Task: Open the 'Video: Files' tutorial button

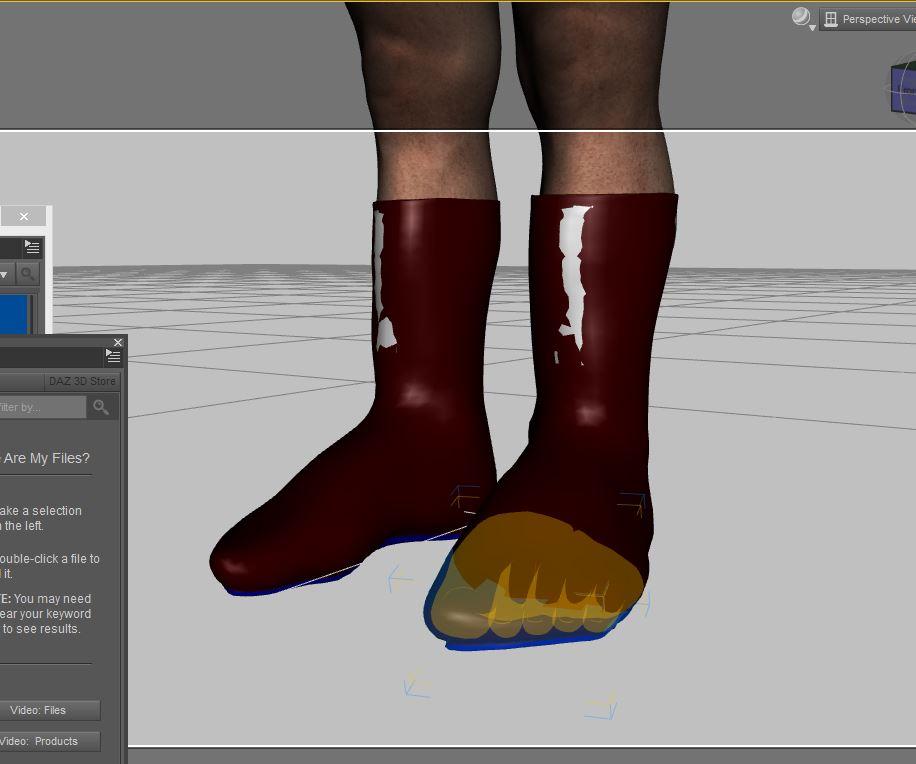Action: tap(49, 710)
